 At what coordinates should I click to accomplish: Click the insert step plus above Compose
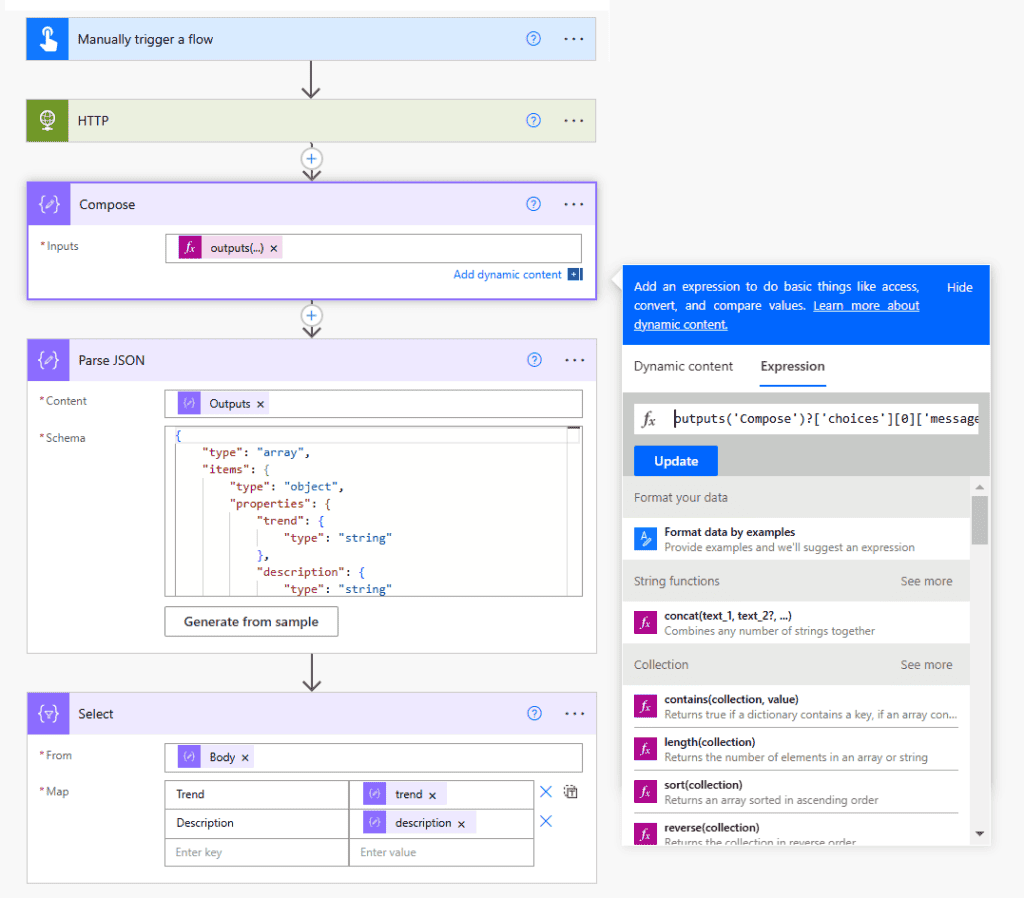311,158
